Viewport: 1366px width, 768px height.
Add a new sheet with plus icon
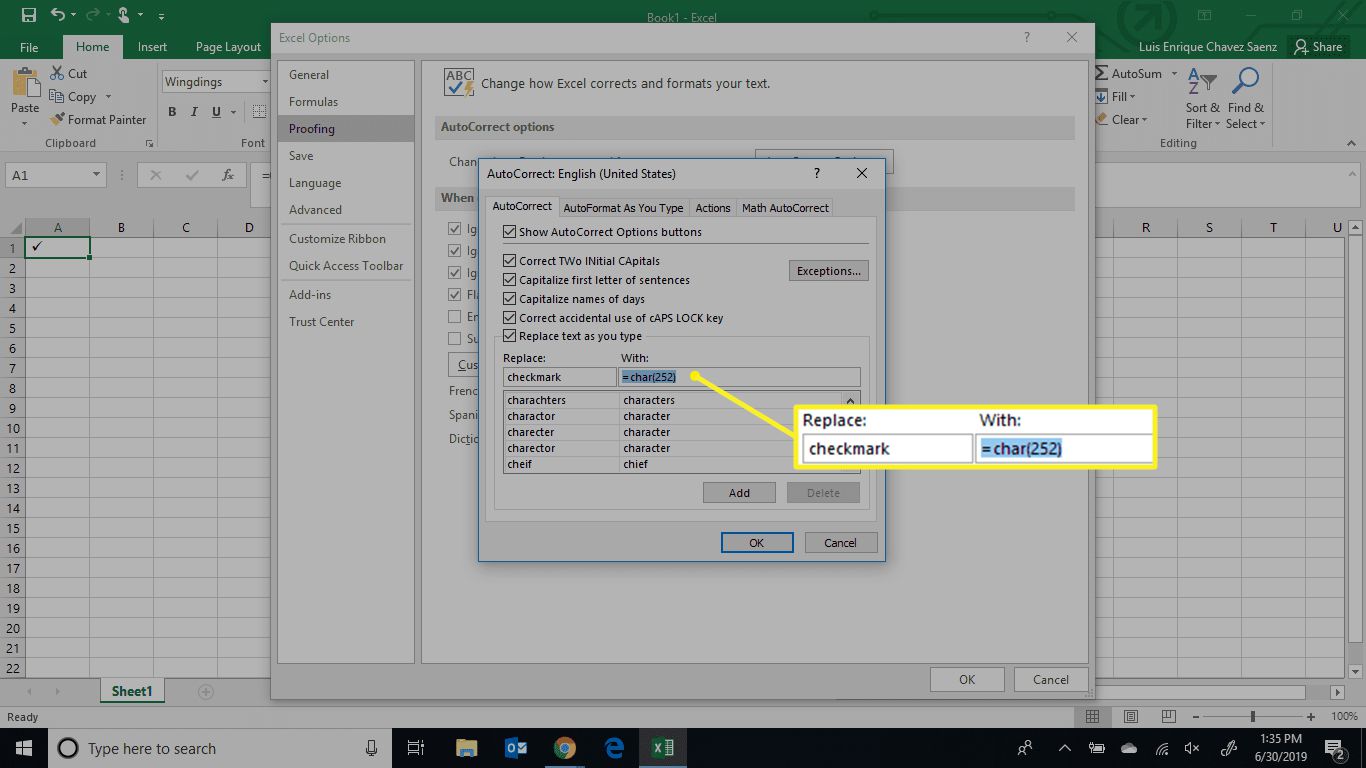coord(206,691)
